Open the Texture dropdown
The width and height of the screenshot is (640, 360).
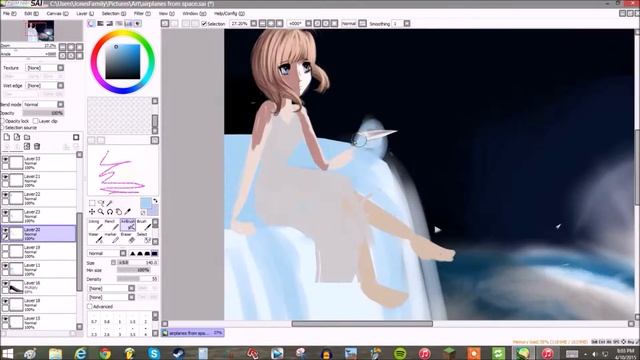pos(60,68)
